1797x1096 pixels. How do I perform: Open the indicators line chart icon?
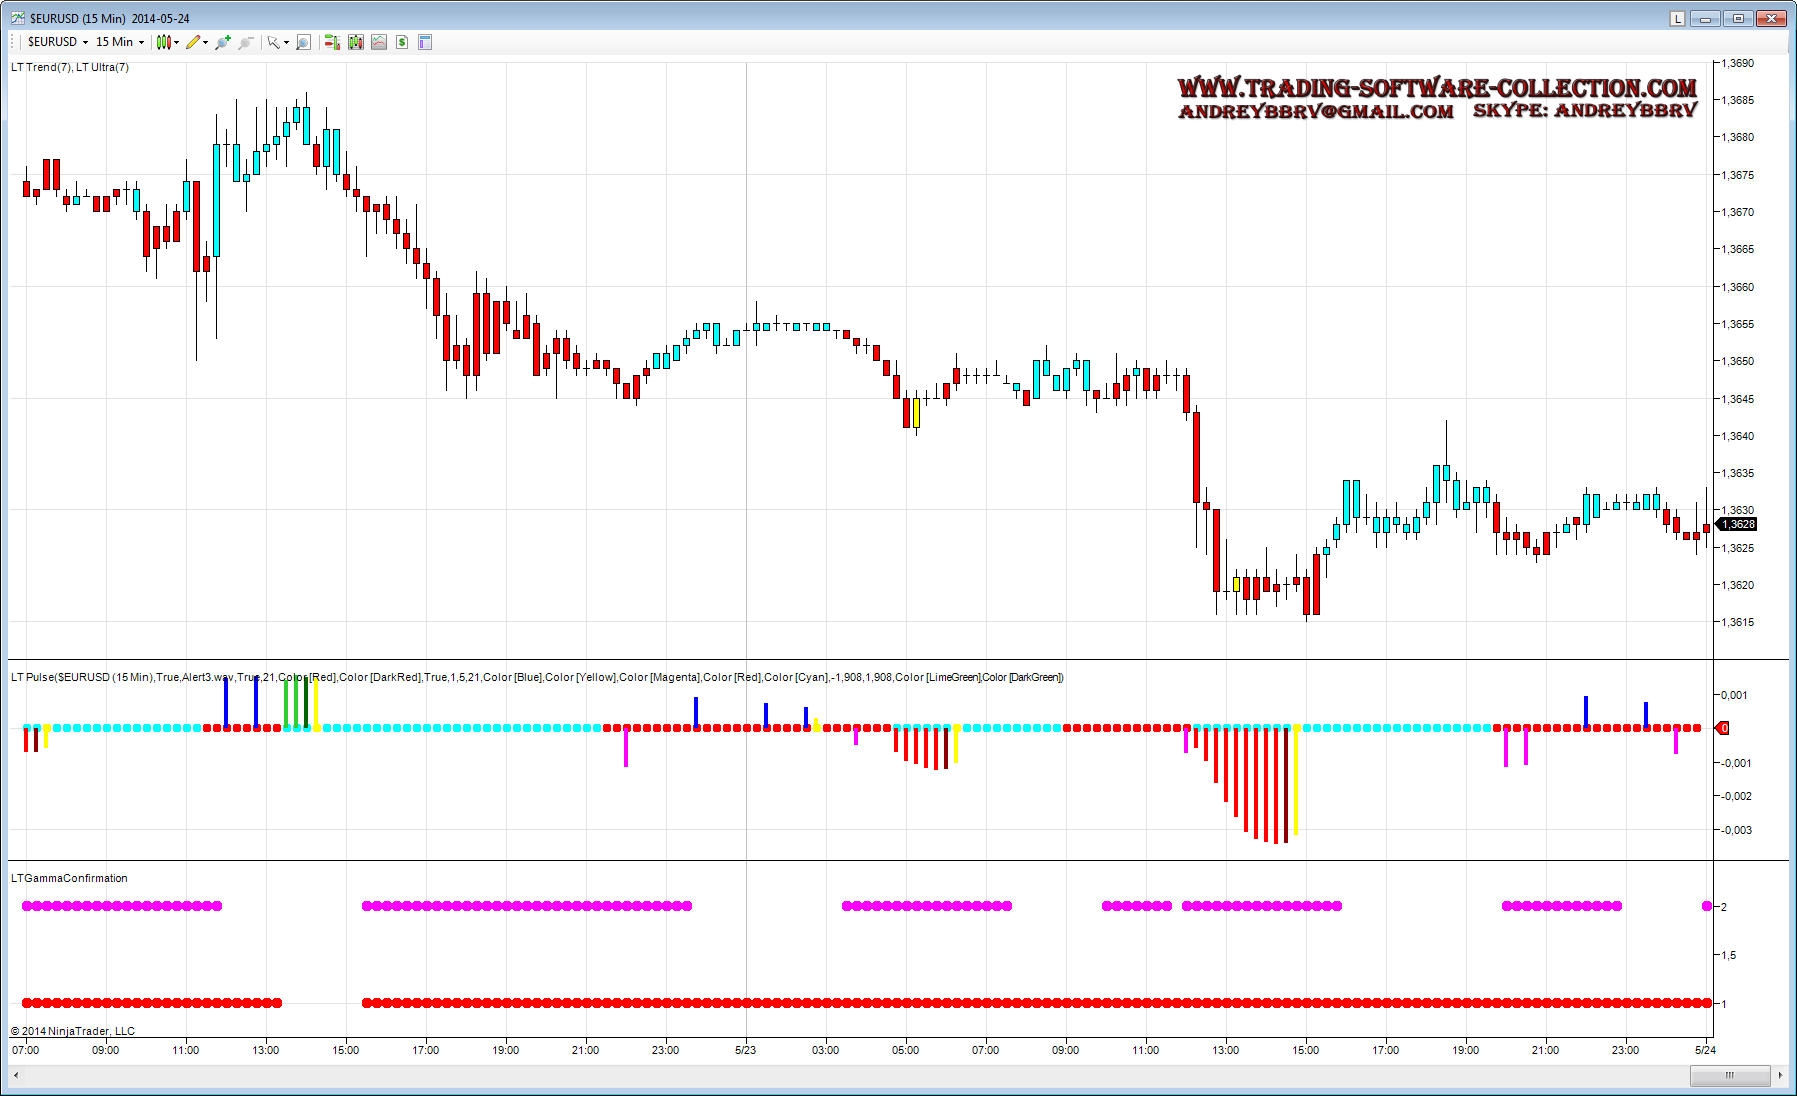pos(379,42)
